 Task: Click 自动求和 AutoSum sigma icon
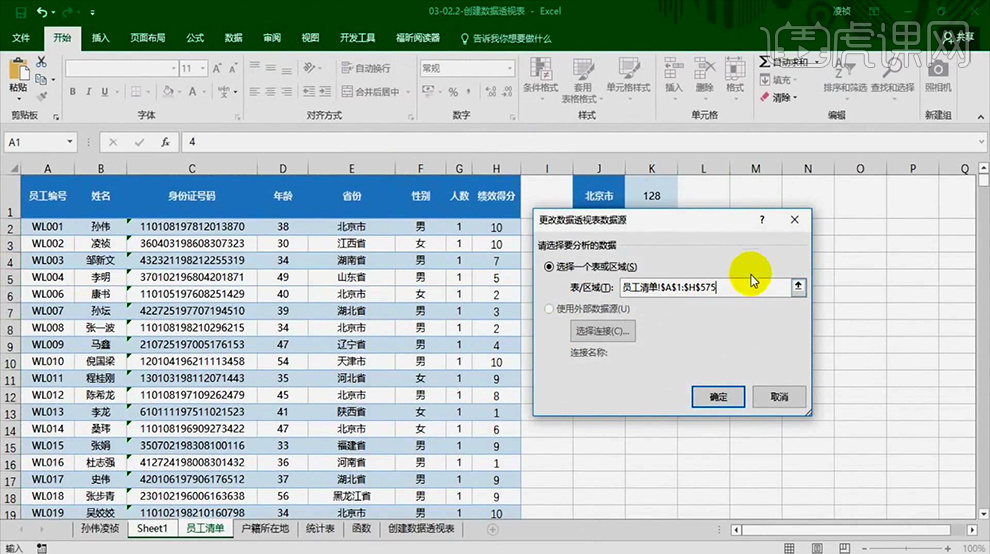click(765, 62)
